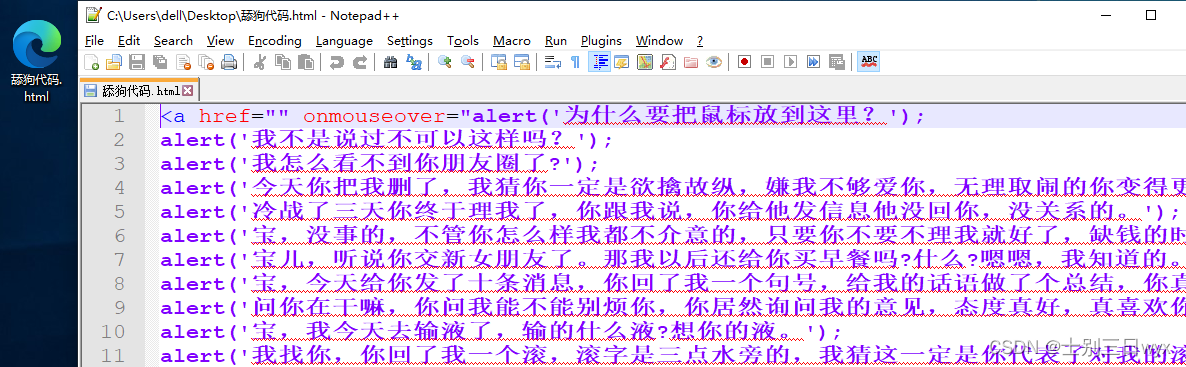Click the Print toolbar icon
The image size is (1186, 367).
(x=228, y=62)
